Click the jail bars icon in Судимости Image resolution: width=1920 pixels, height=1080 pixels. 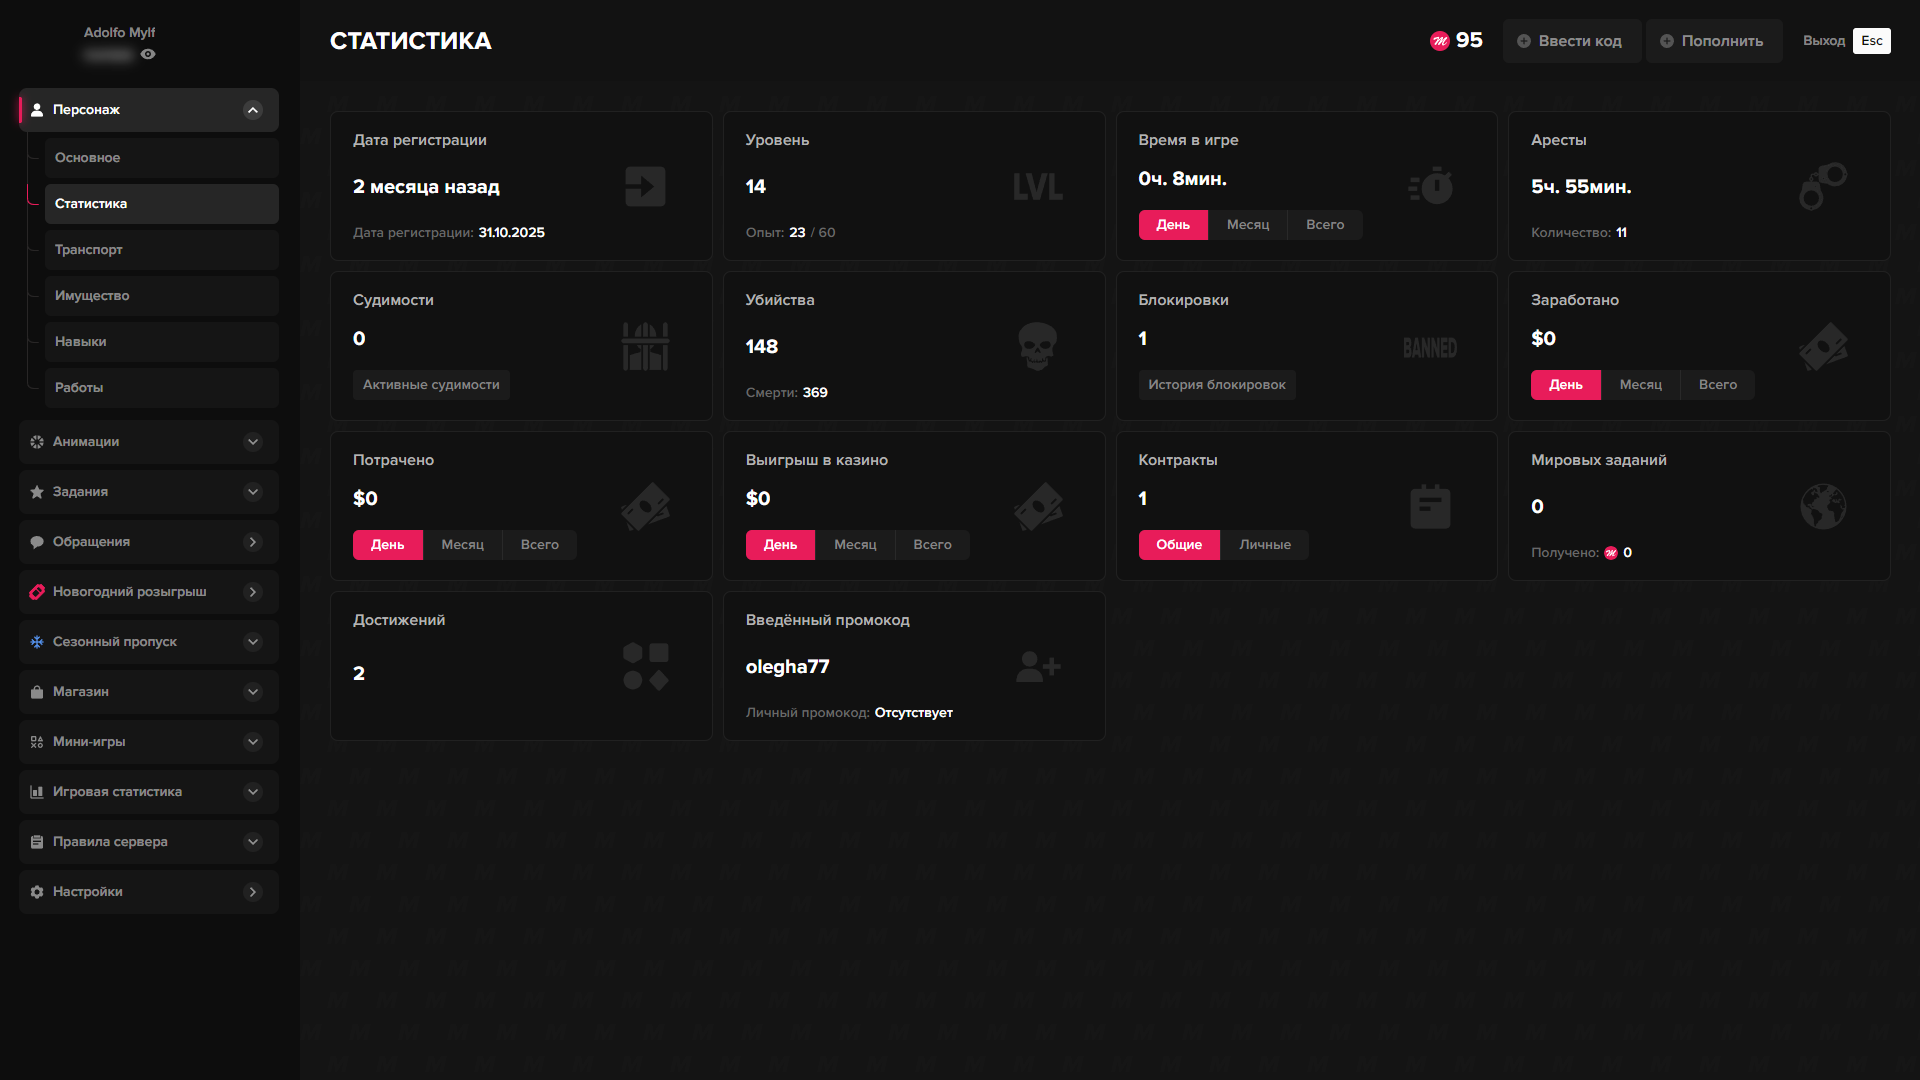645,346
